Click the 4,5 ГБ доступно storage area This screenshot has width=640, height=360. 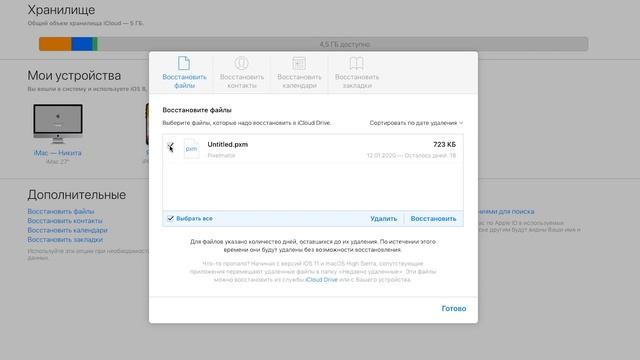coord(344,44)
